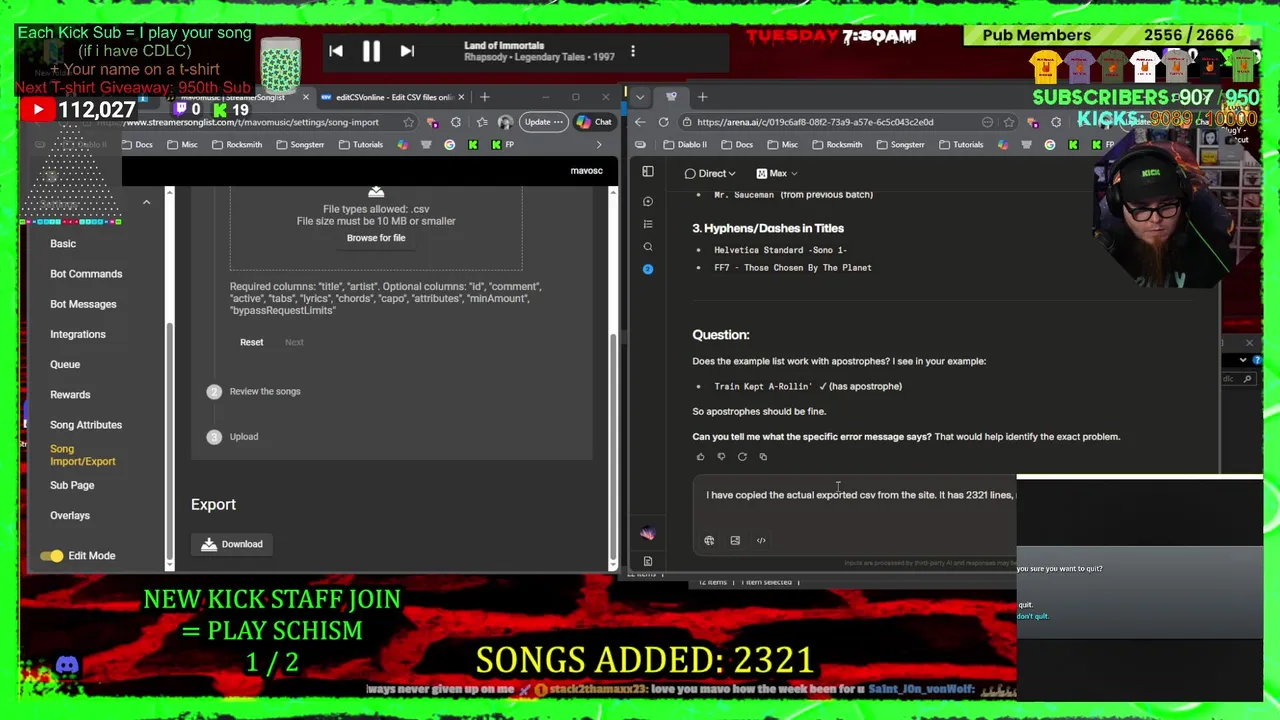Toggle the arena.ai sidebar panel icon
This screenshot has height=720, width=1280.
pyautogui.click(x=648, y=172)
